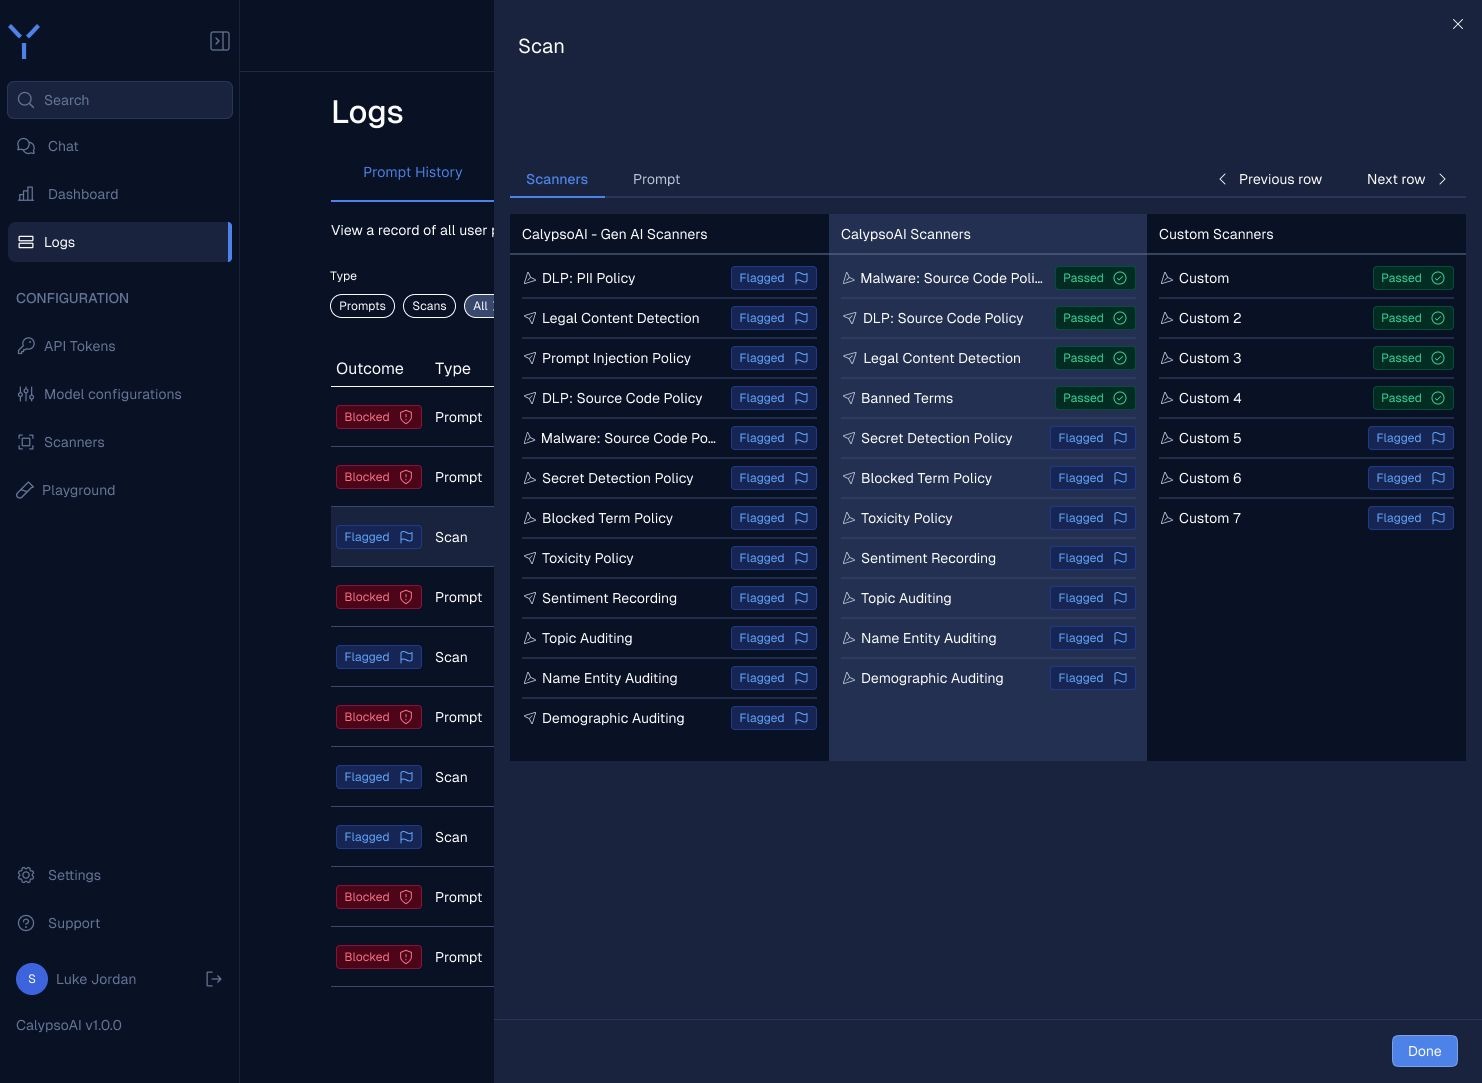Switch to the Prompt tab
This screenshot has width=1482, height=1083.
[656, 179]
